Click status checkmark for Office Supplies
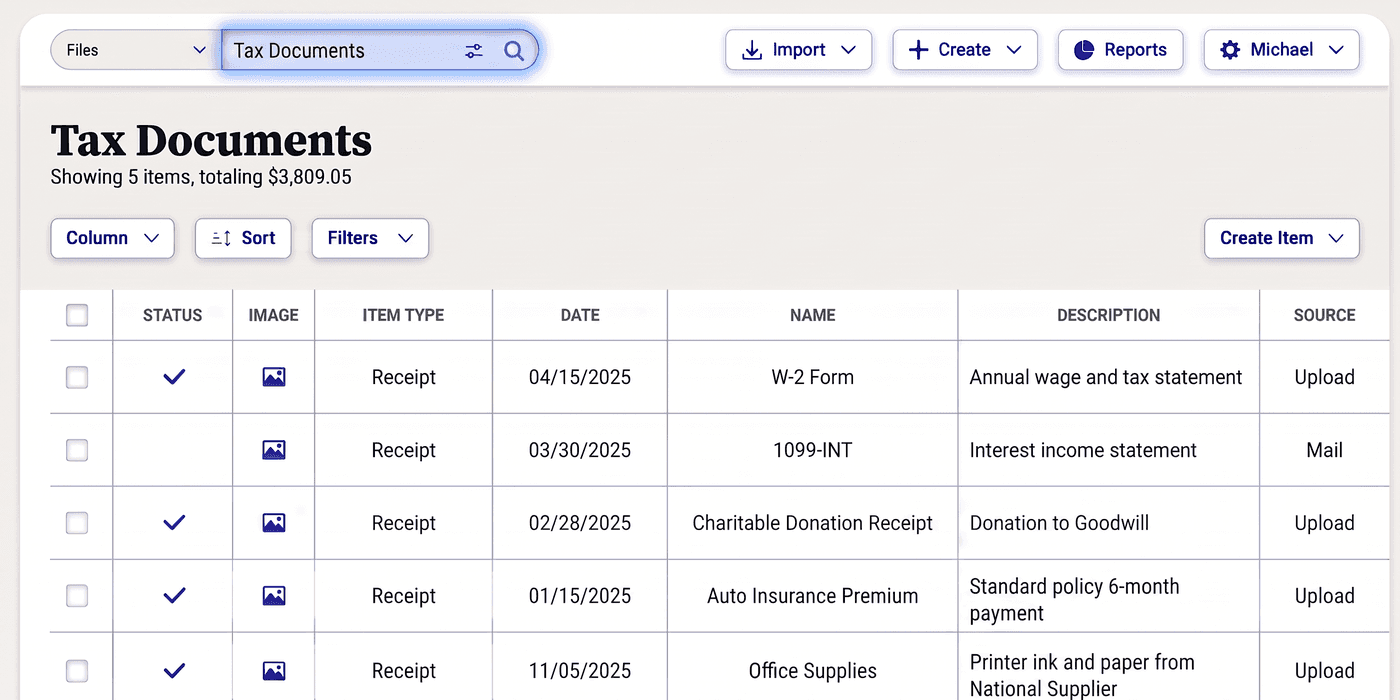This screenshot has height=700, width=1400. point(174,671)
